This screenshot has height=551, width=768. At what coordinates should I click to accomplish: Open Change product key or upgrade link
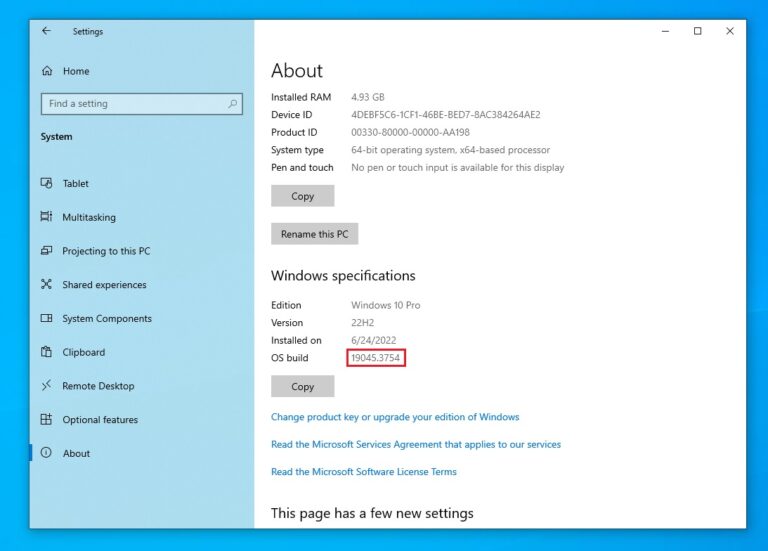[x=395, y=417]
